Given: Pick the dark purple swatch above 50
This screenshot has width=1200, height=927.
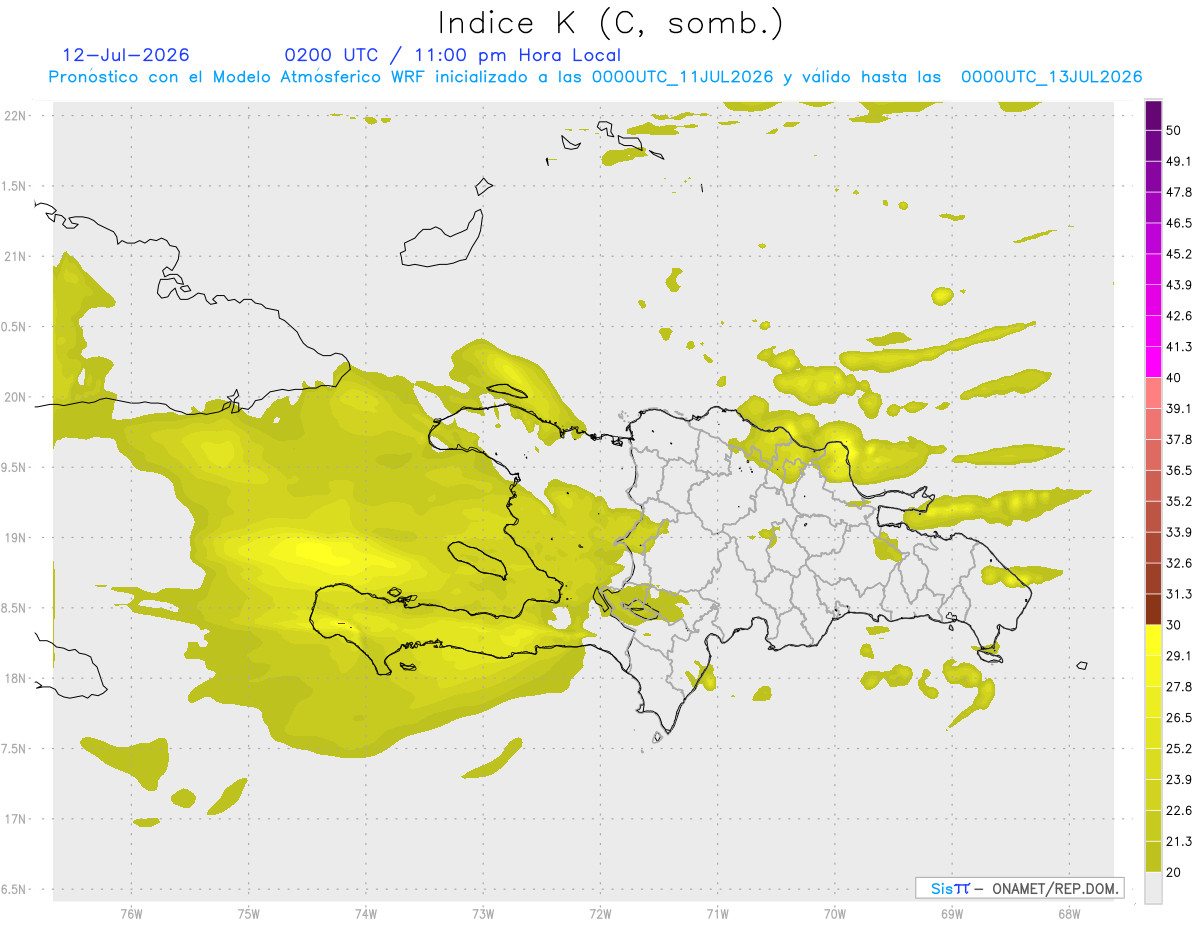Looking at the screenshot, I should (x=1153, y=115).
